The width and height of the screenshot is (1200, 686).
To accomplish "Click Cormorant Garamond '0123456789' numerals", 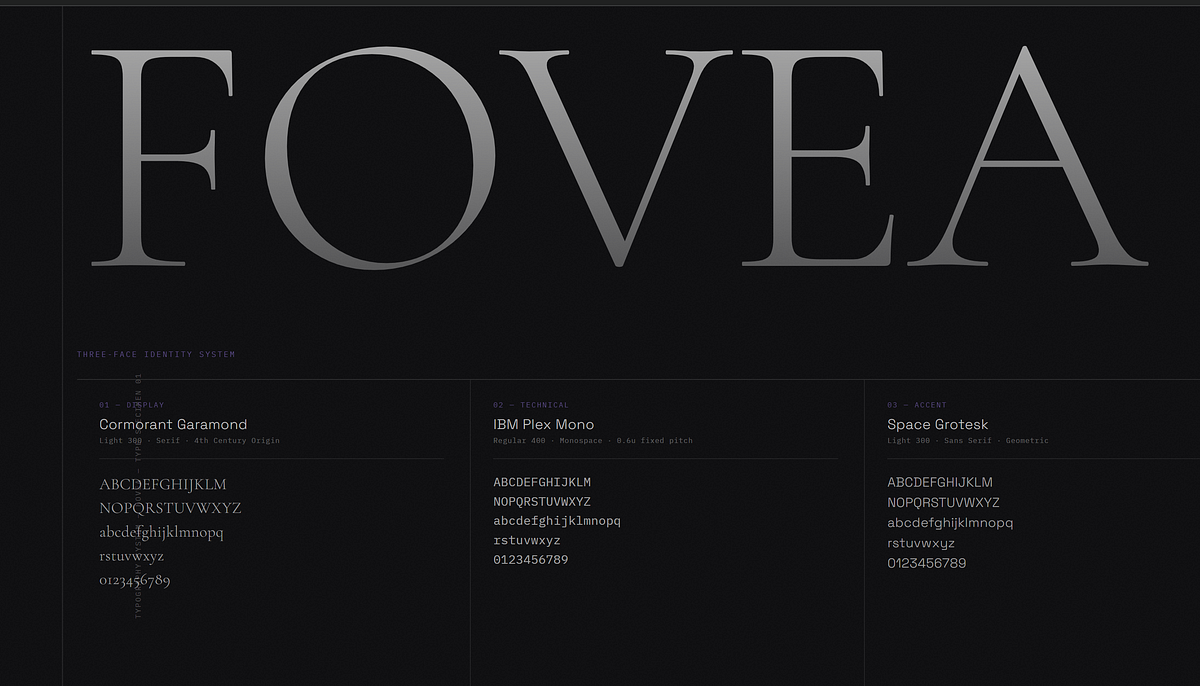I will pos(135,580).
